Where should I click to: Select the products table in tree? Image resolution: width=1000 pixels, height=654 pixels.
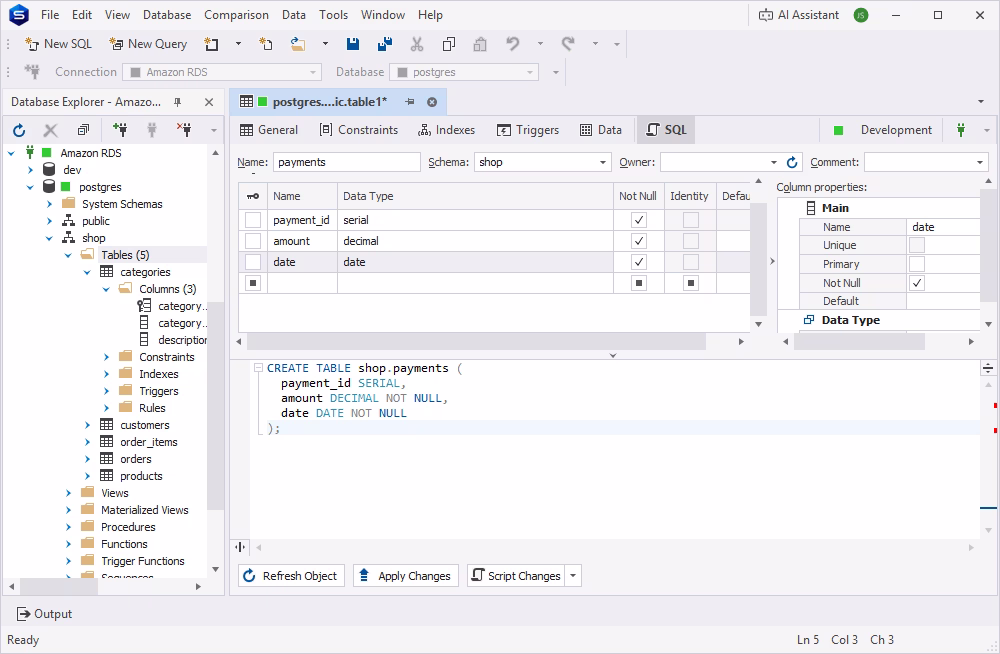pos(141,476)
